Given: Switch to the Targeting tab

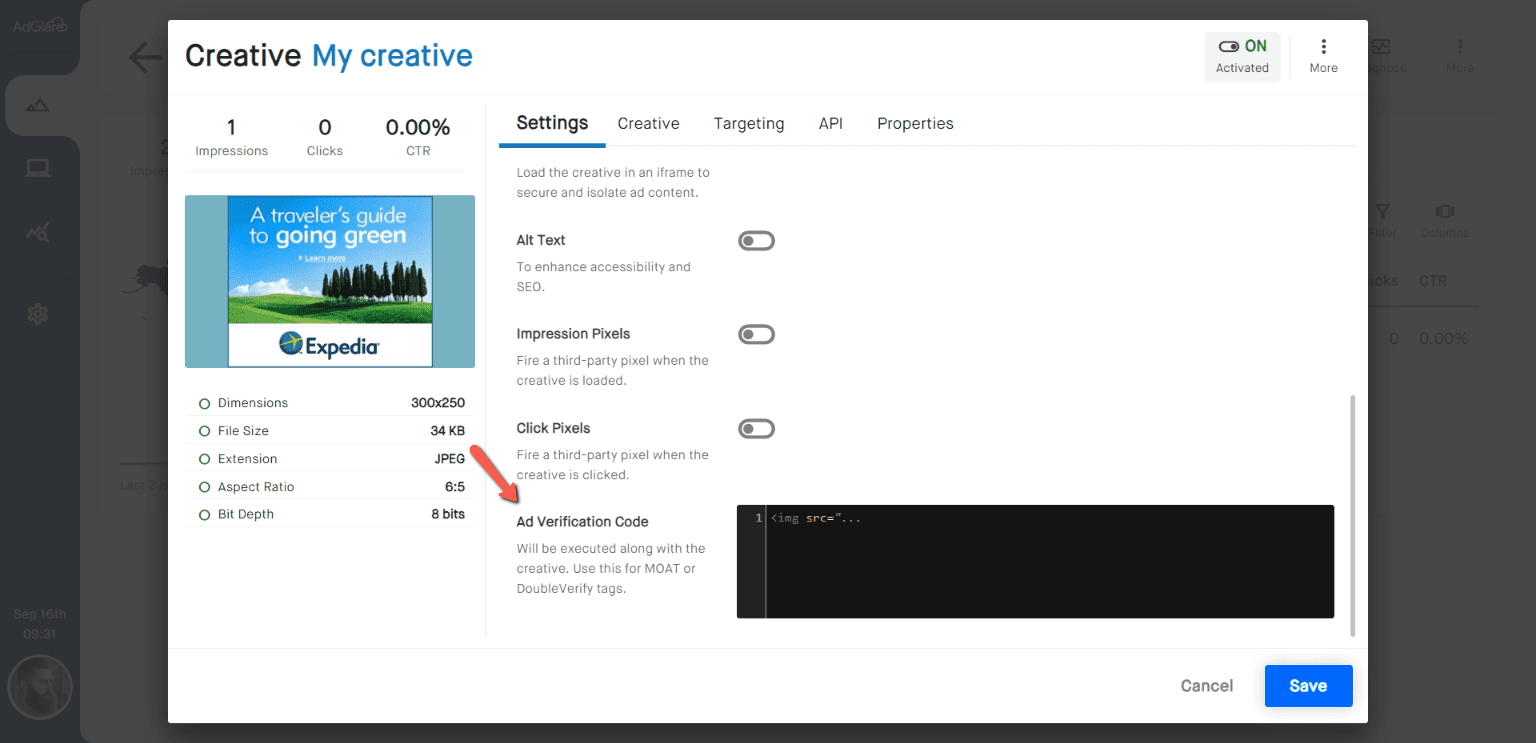Looking at the screenshot, I should coord(748,123).
